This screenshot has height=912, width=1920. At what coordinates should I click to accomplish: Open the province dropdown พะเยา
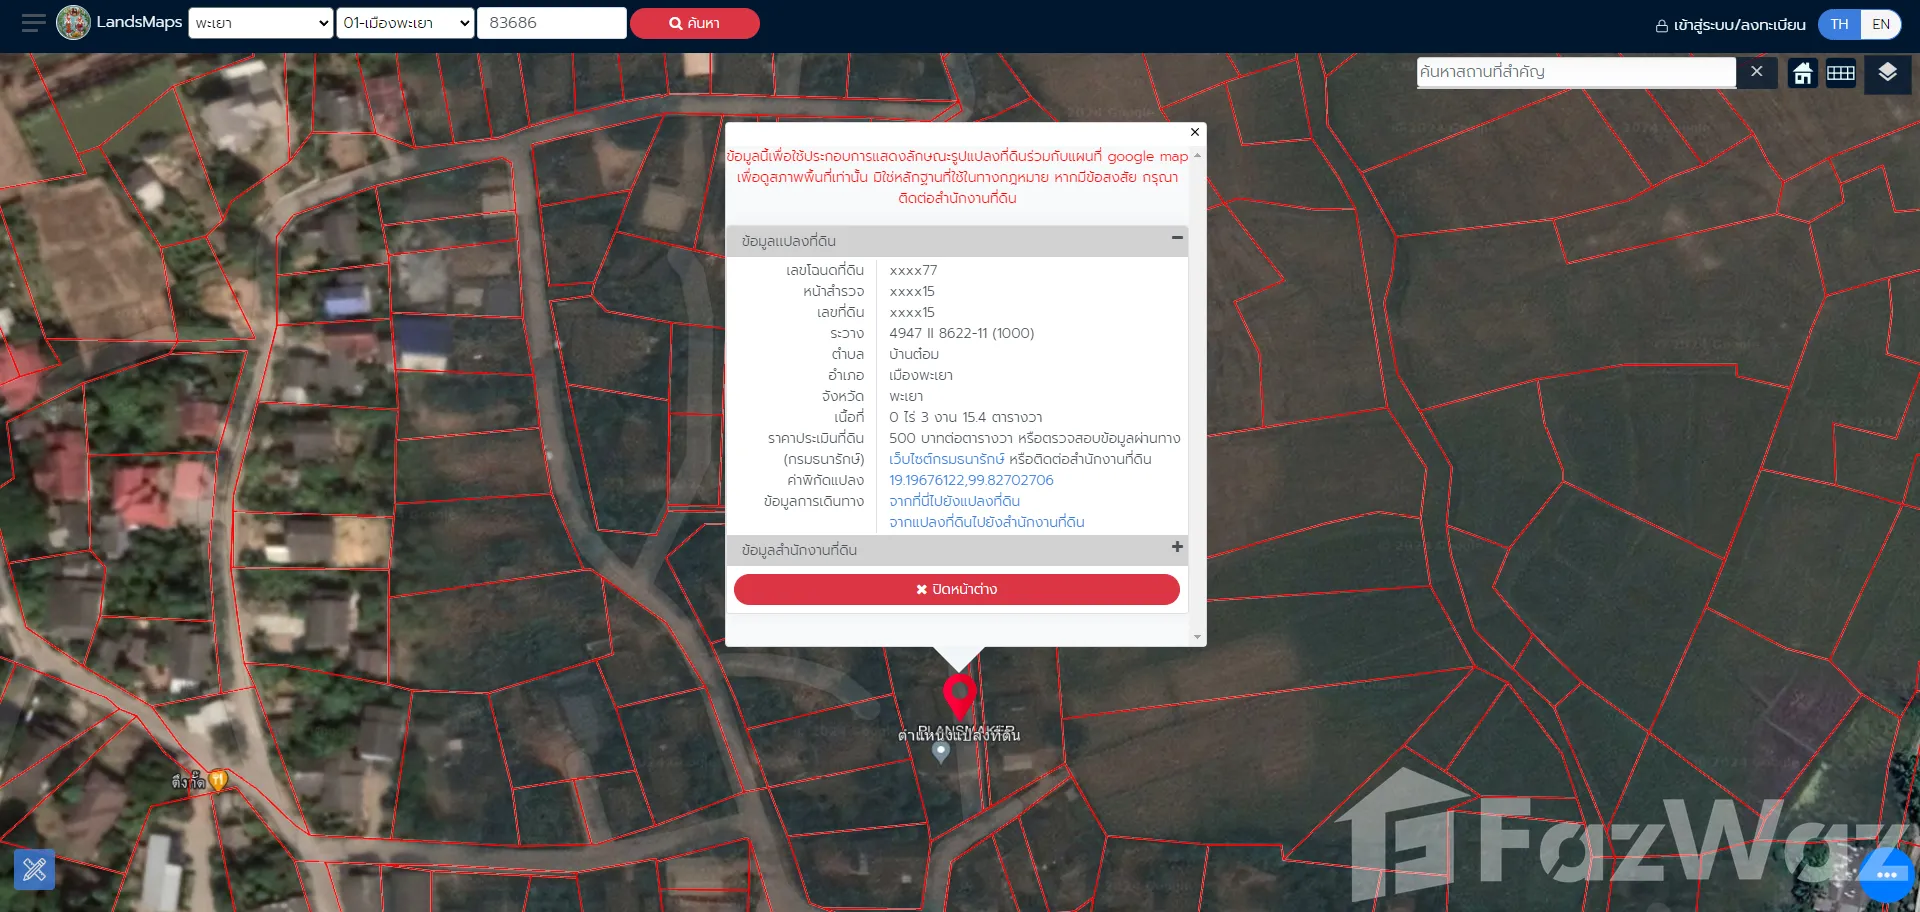pos(260,23)
